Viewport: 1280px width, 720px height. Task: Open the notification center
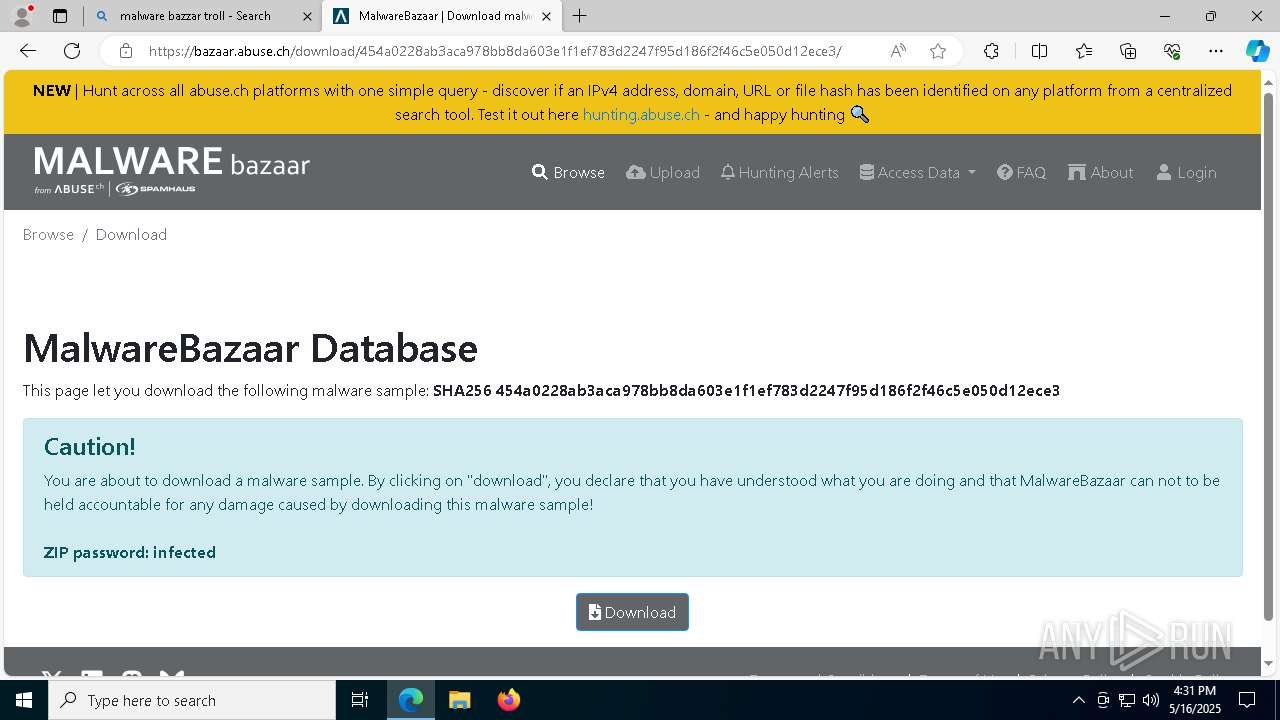pos(1247,700)
